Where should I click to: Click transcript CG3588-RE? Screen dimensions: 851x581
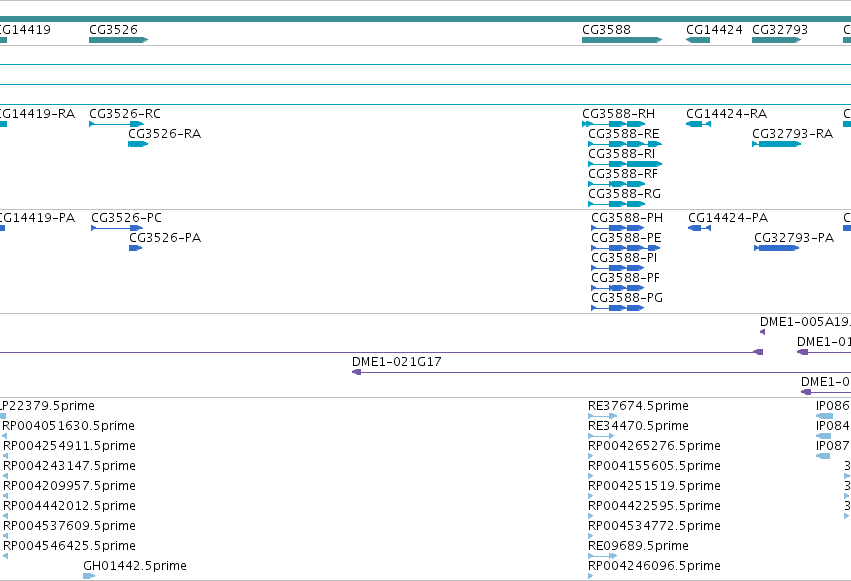coord(625,144)
